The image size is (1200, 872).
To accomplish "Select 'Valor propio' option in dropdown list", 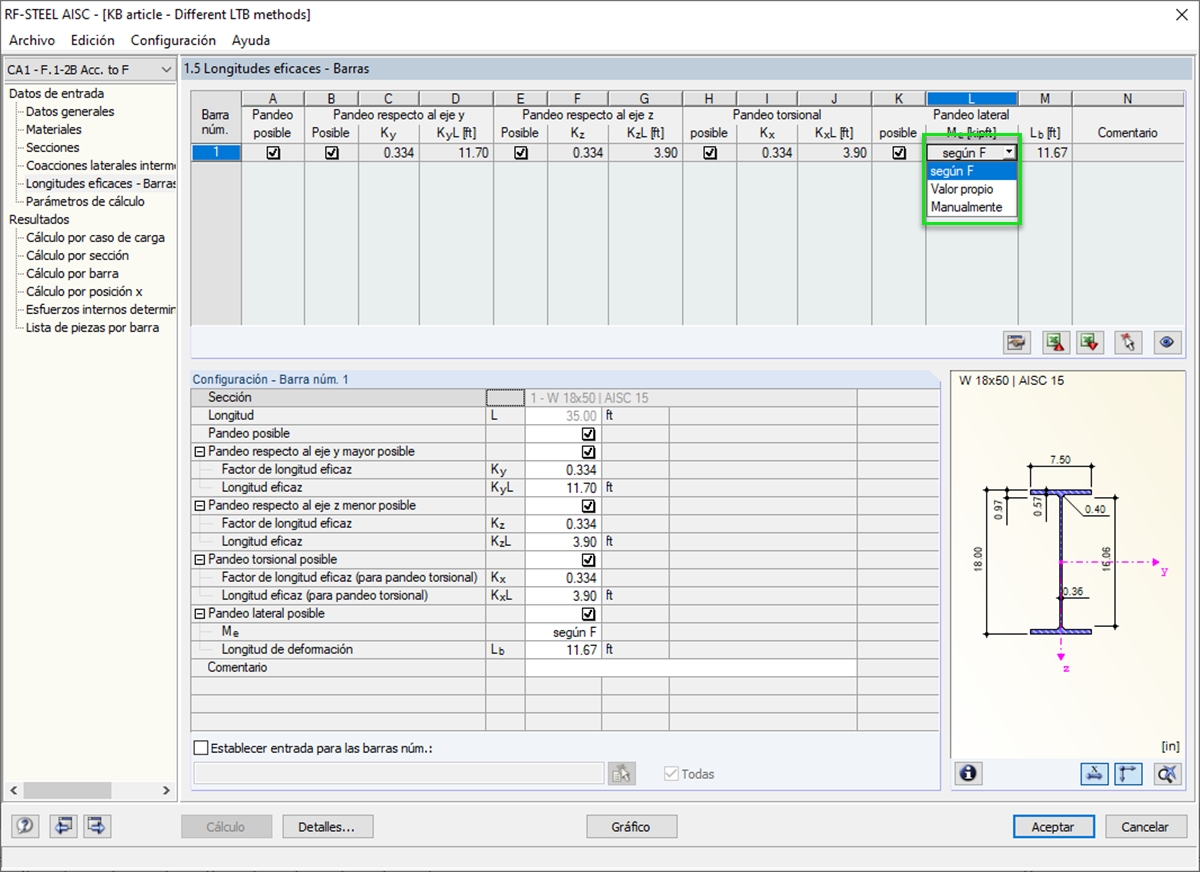I will pyautogui.click(x=971, y=189).
